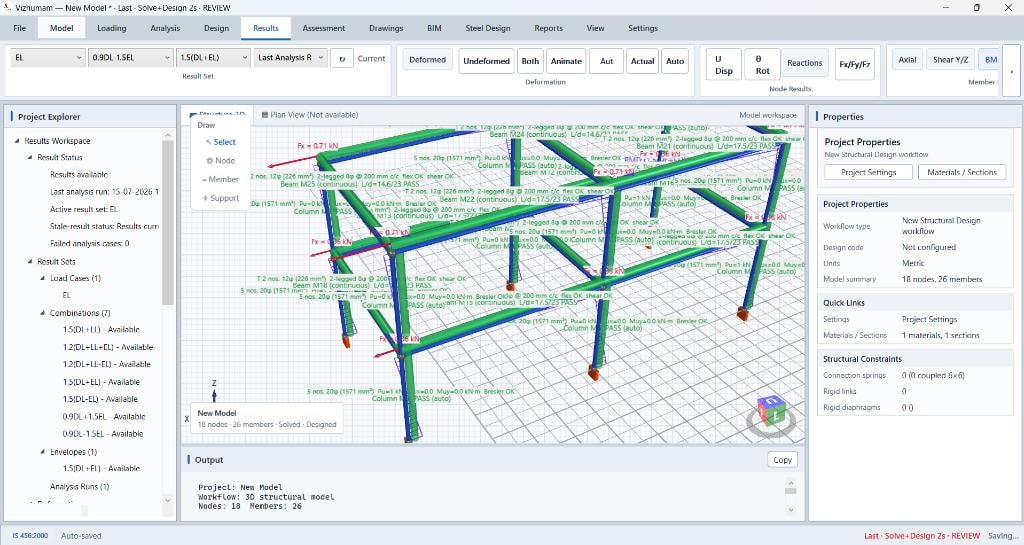Screen dimensions: 1024x545
Task: Collapse the Result Status tree node
Action: [30, 157]
